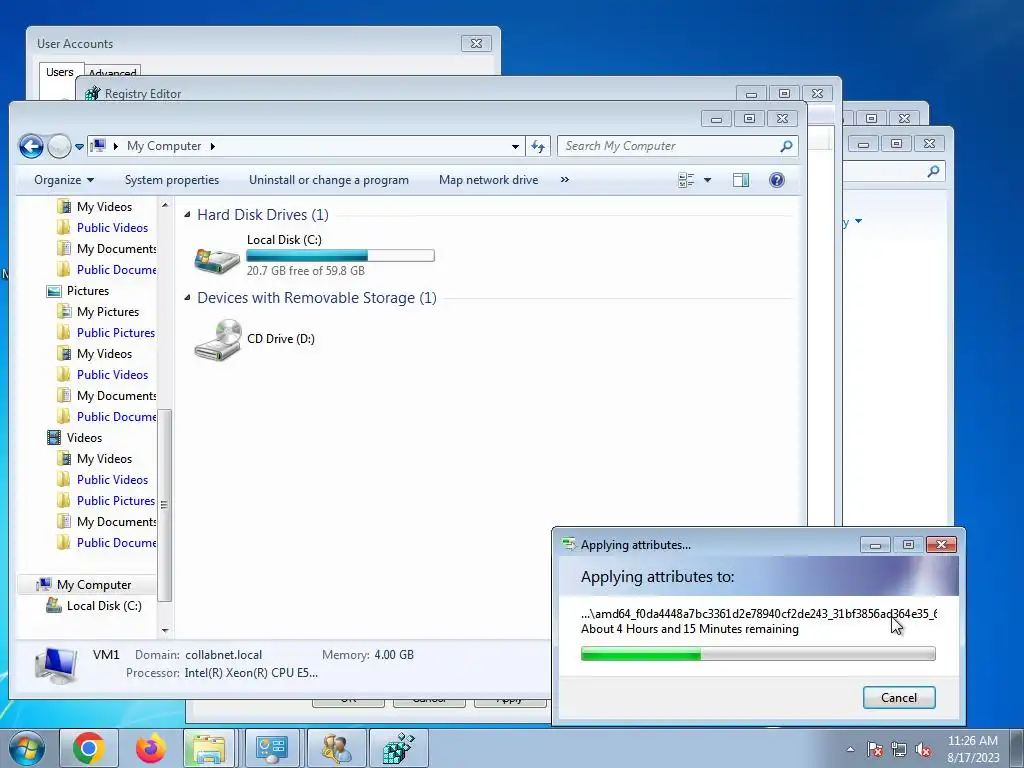Switch to Registry Editor taskbar button
The width and height of the screenshot is (1024, 768).
(x=399, y=748)
